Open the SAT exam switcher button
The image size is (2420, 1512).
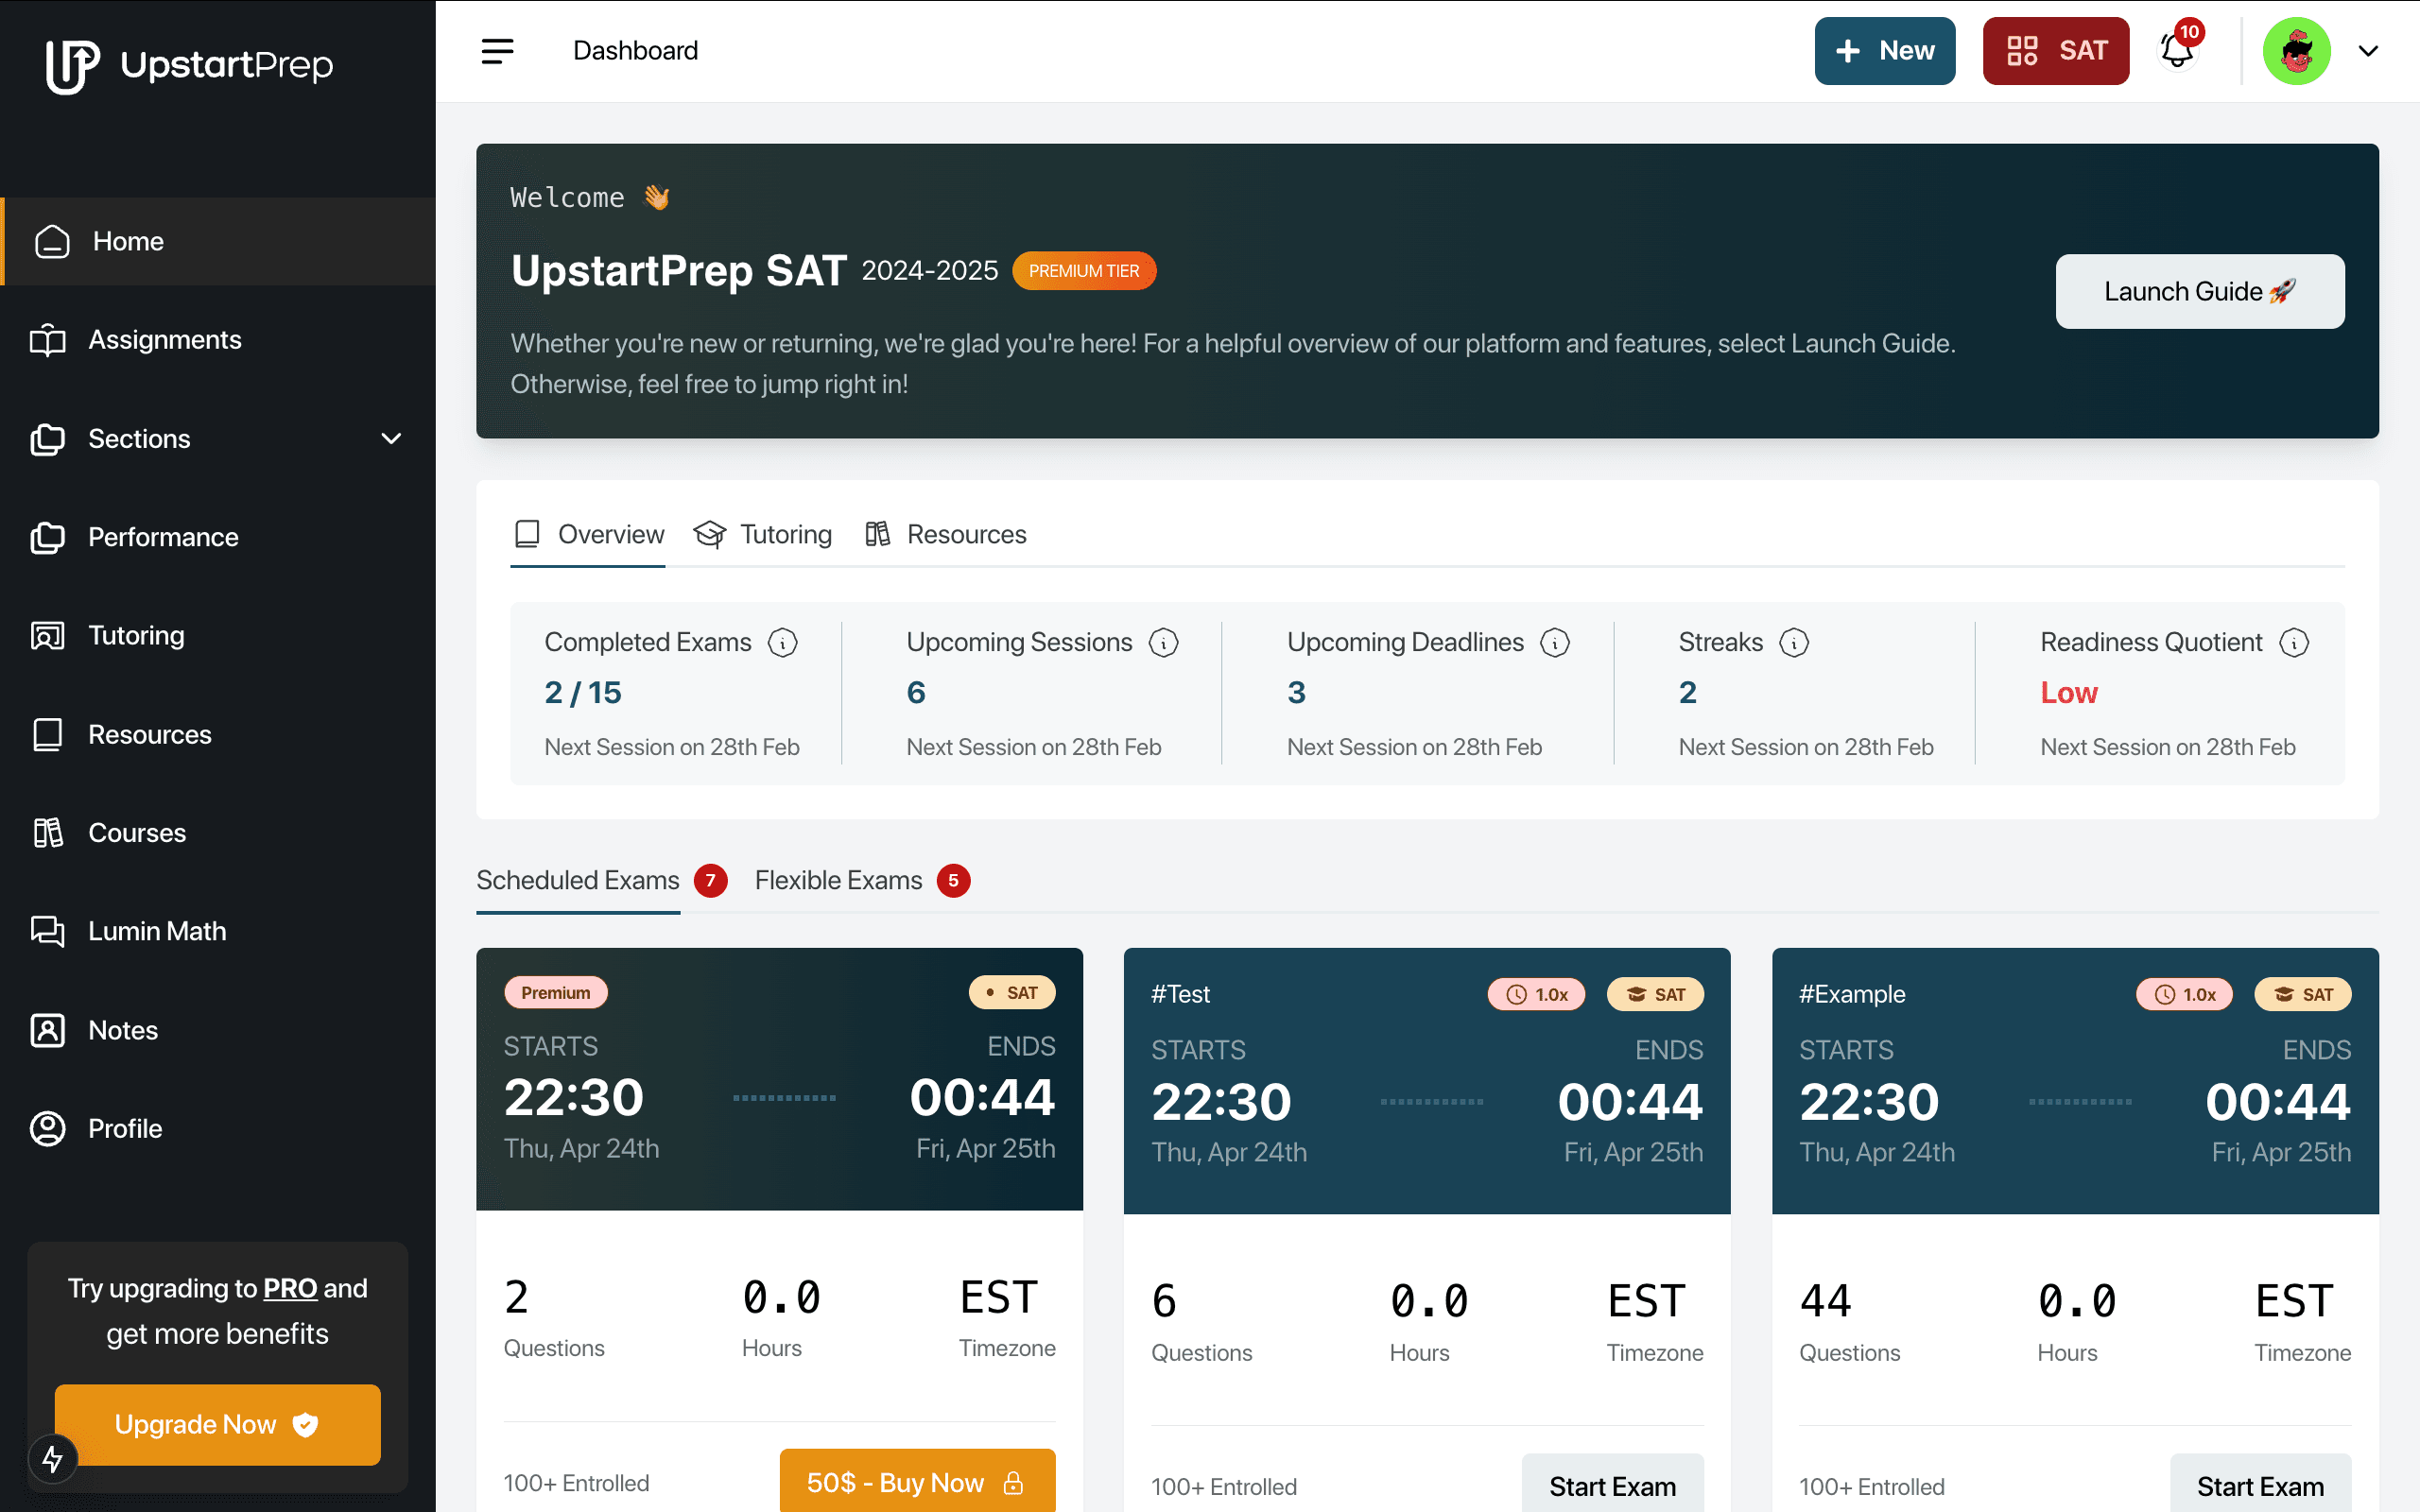[x=2055, y=51]
